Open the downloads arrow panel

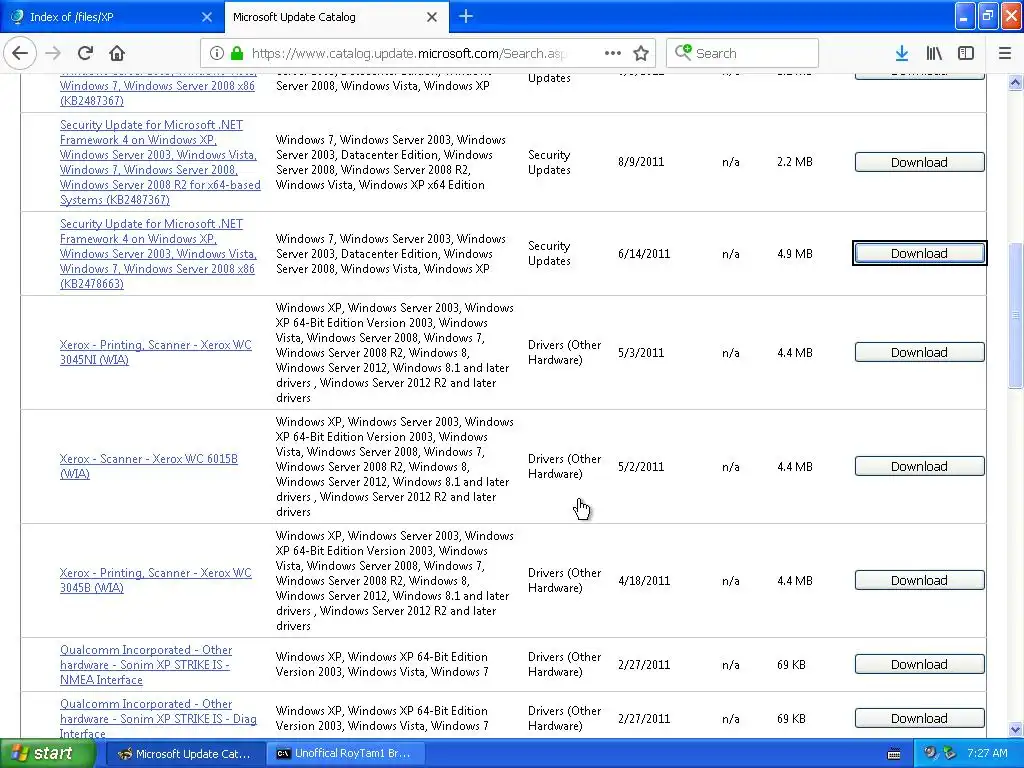point(902,53)
